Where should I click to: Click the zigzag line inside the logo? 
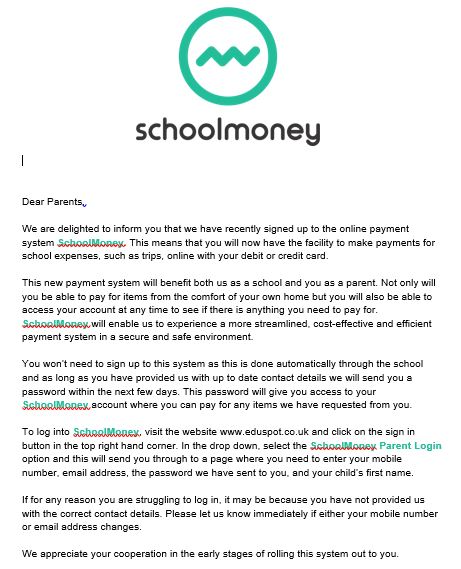point(228,56)
